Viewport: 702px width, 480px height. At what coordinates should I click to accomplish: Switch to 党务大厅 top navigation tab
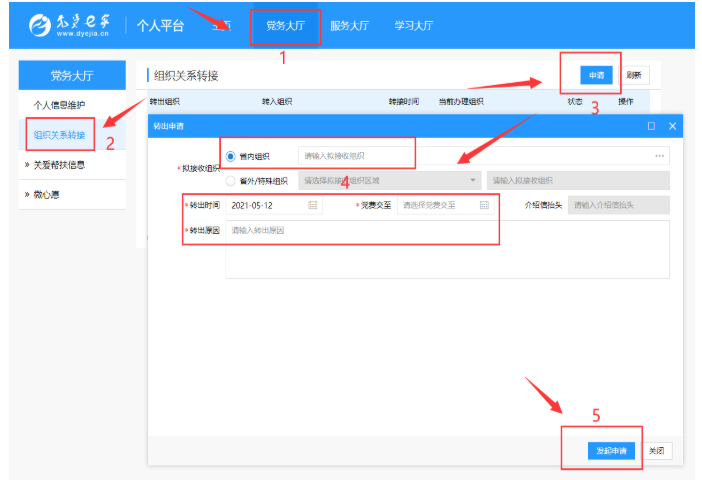click(285, 26)
